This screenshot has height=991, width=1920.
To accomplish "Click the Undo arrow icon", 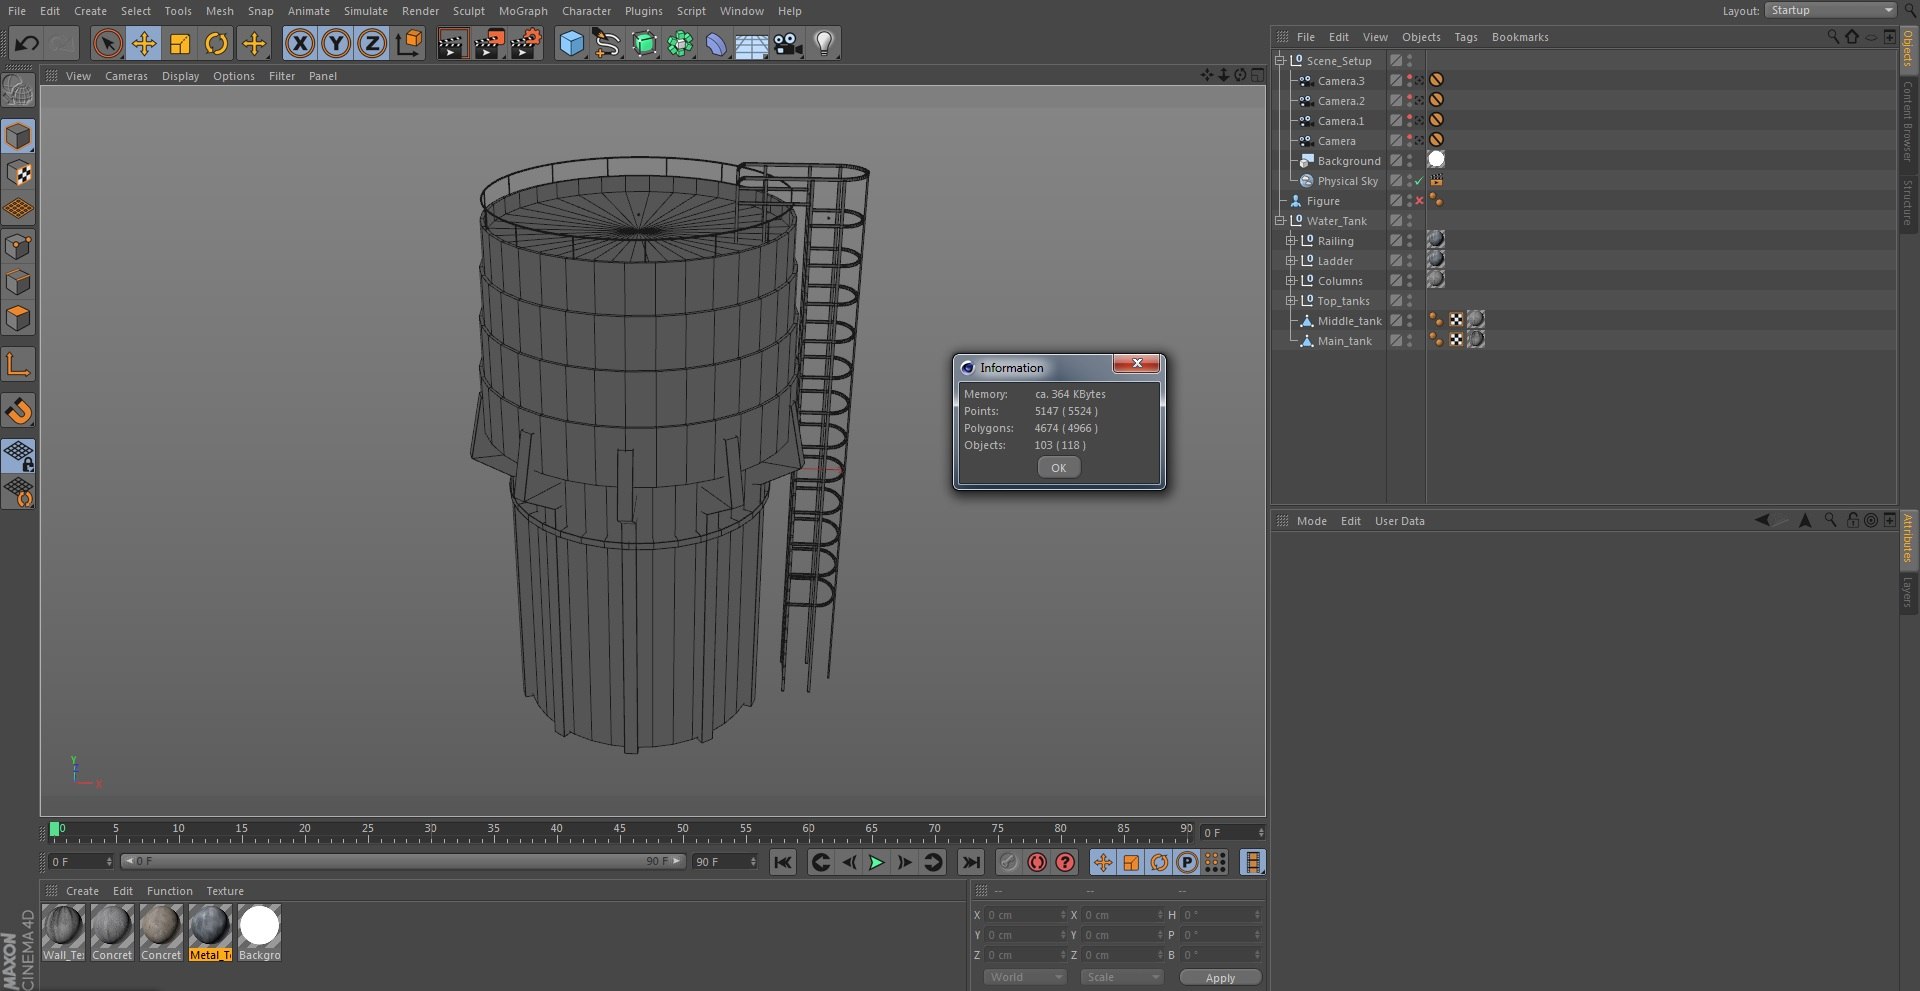I will point(27,43).
